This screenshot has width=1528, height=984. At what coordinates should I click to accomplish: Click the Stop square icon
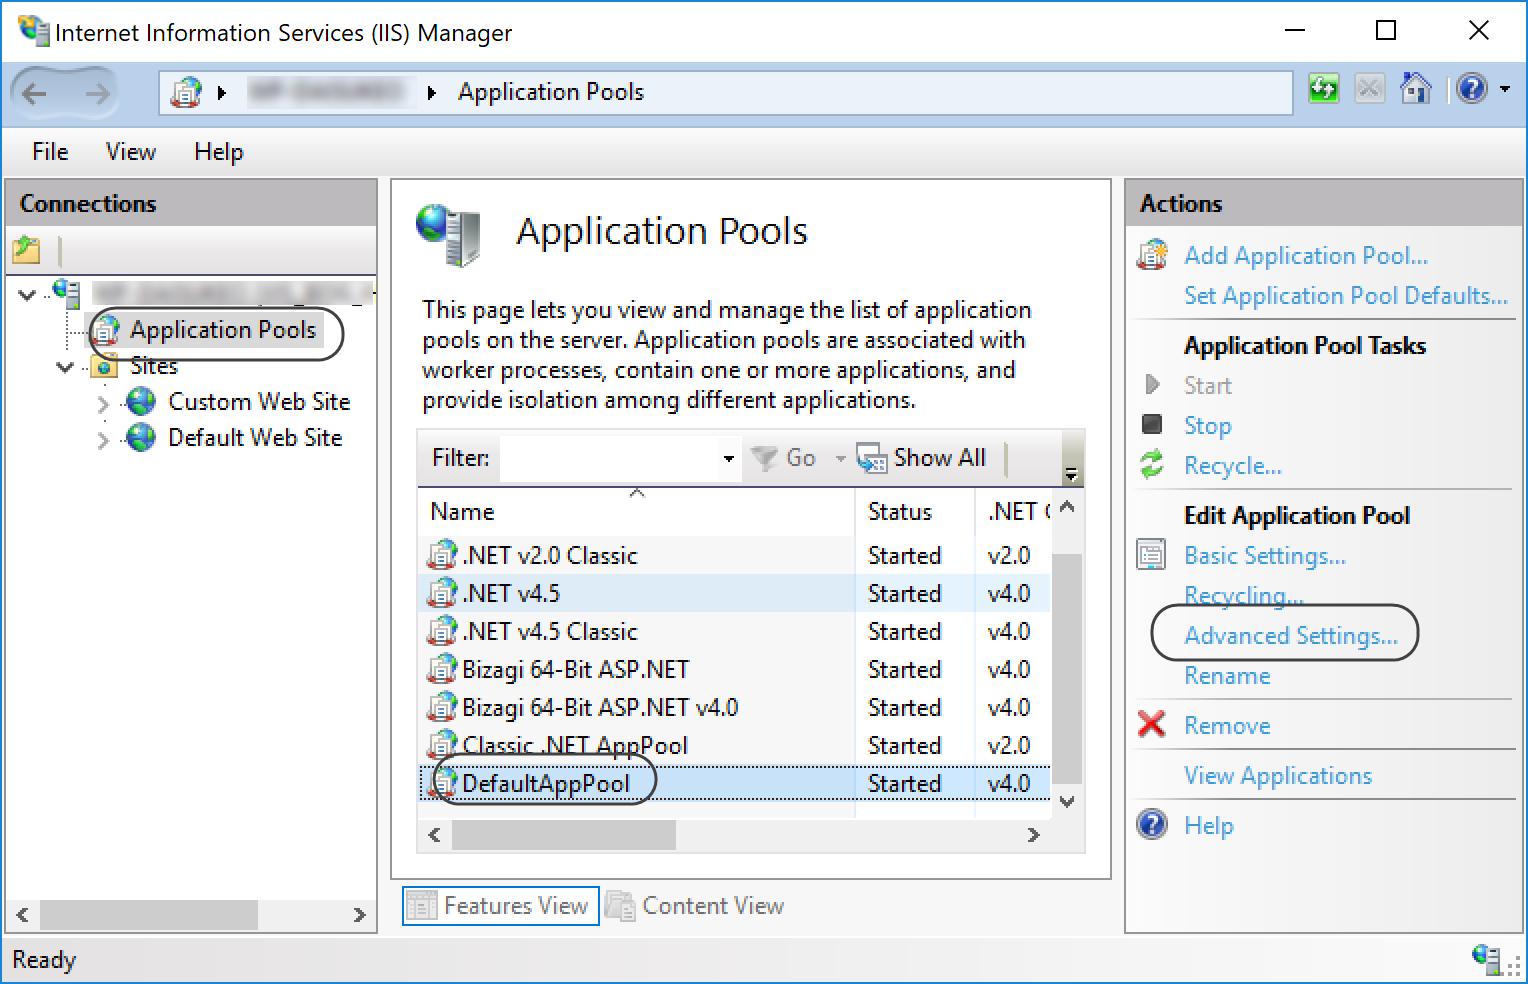(x=1152, y=424)
